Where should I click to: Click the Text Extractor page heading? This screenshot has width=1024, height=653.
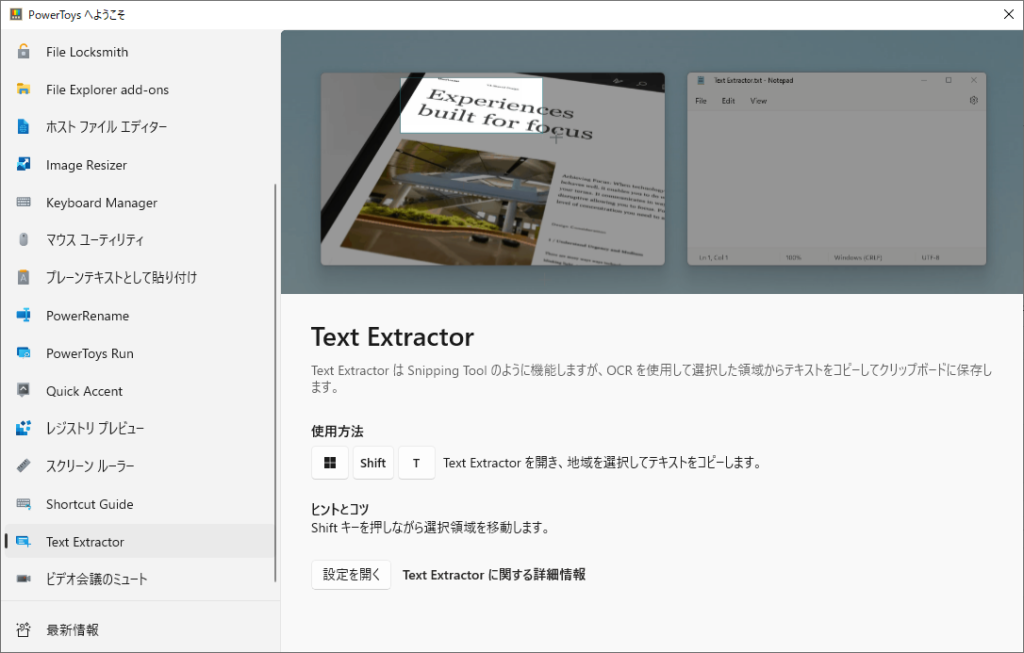(392, 337)
